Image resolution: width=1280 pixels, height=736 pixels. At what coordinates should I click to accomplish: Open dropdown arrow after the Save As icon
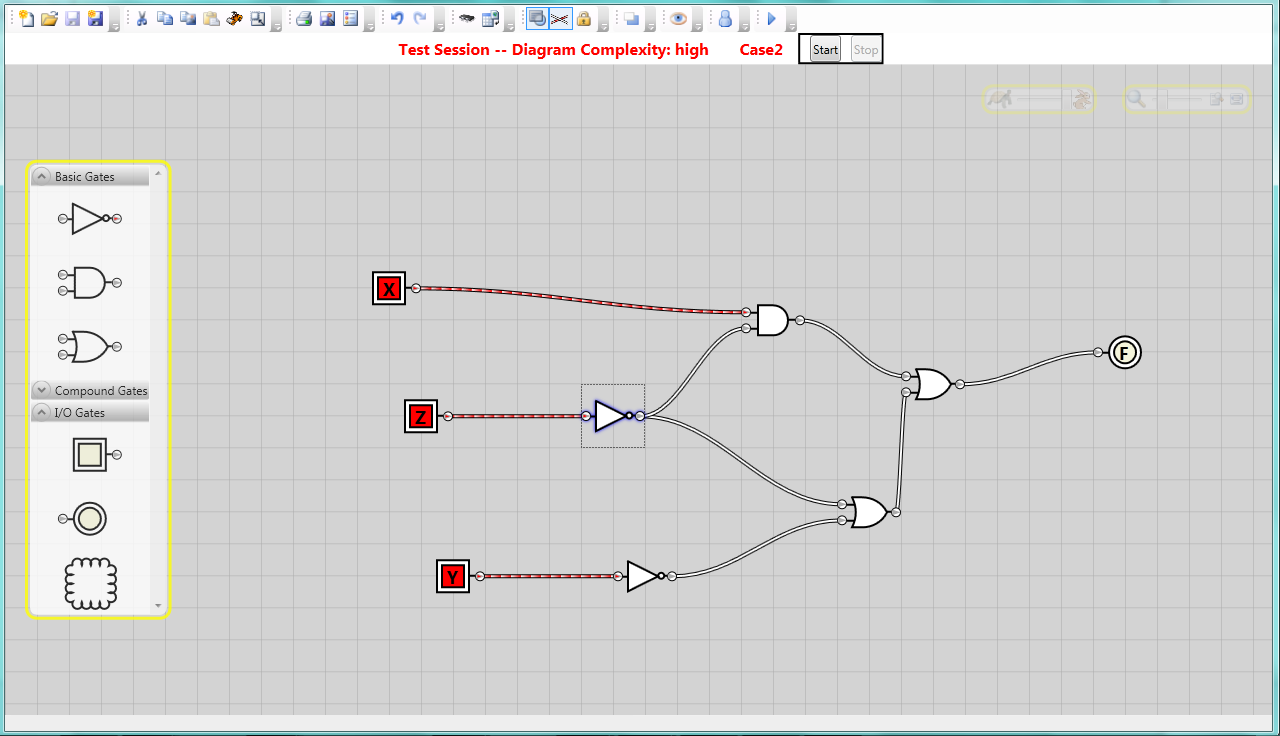click(114, 21)
